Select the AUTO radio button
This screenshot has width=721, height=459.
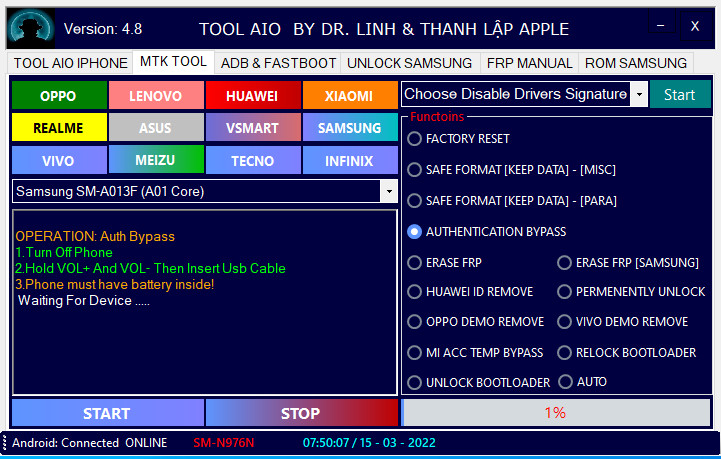click(582, 382)
